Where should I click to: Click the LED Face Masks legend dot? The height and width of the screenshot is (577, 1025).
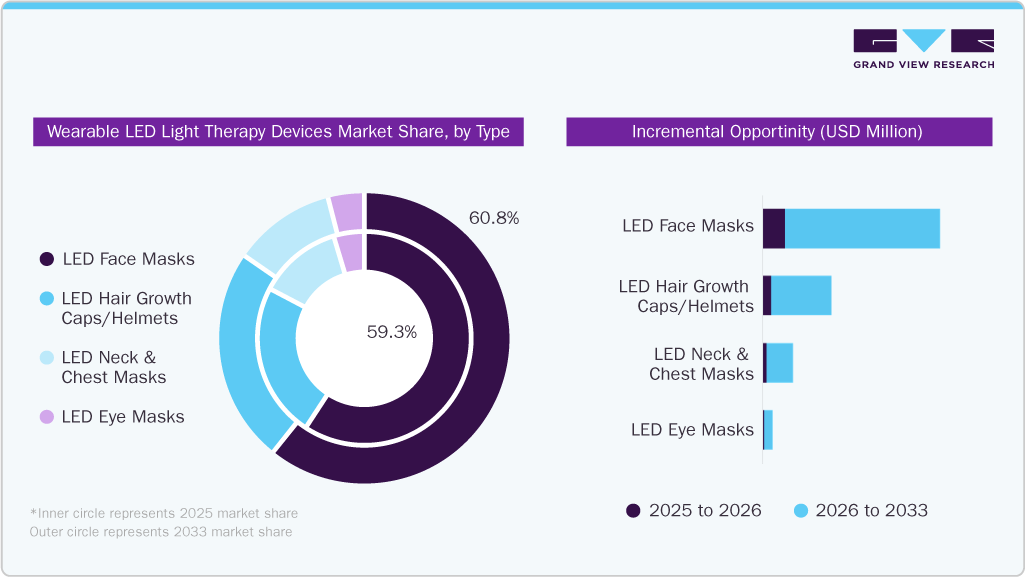47,259
